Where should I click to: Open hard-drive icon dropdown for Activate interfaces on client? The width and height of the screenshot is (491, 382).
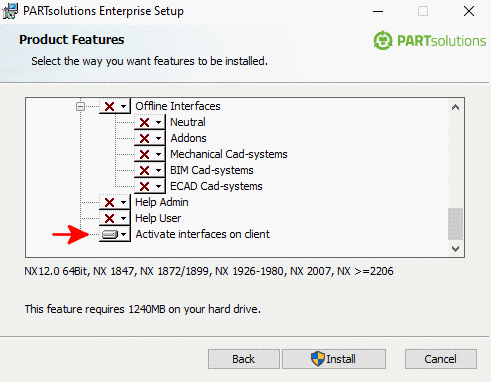pos(115,234)
